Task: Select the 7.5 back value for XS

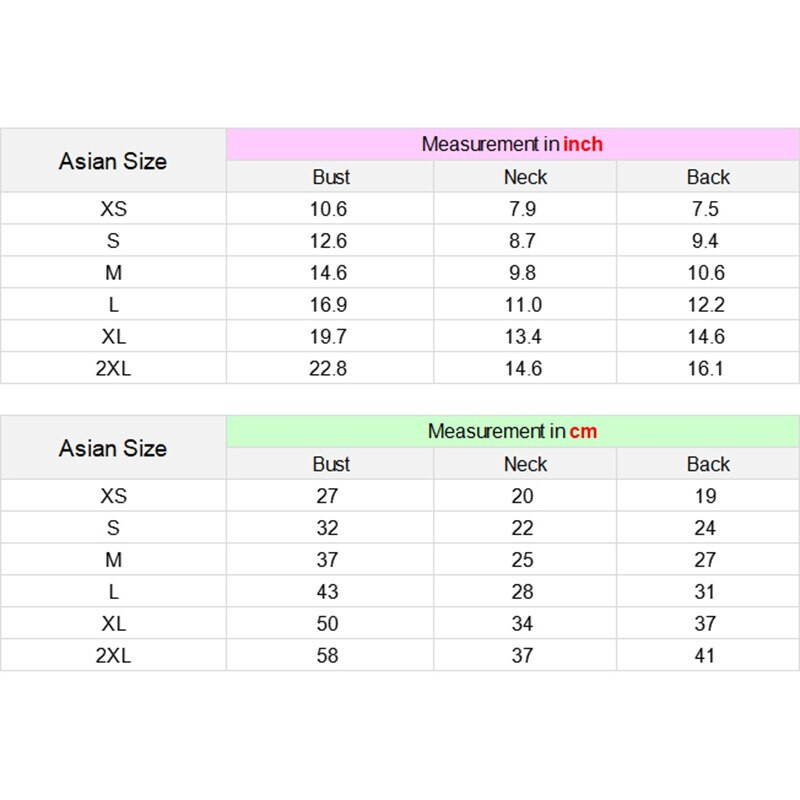Action: (705, 209)
